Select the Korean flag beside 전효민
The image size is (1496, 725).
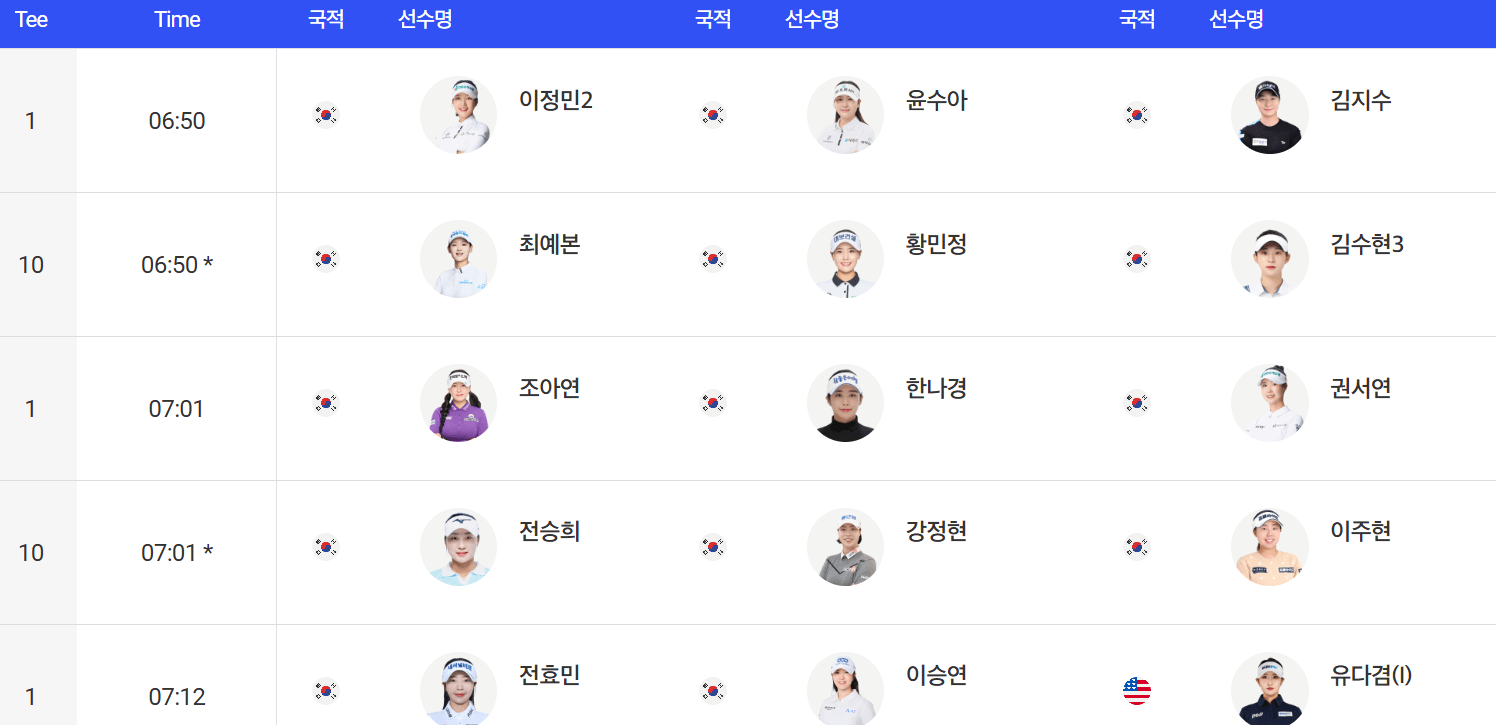pos(325,691)
